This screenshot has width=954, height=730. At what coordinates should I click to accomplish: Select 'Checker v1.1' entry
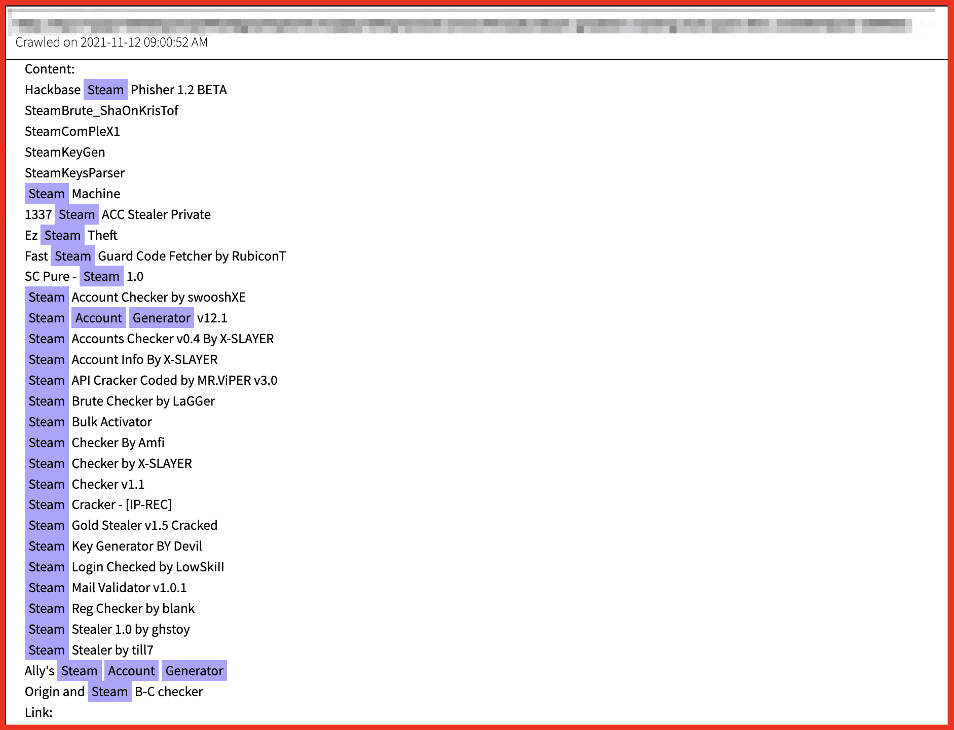click(x=108, y=484)
